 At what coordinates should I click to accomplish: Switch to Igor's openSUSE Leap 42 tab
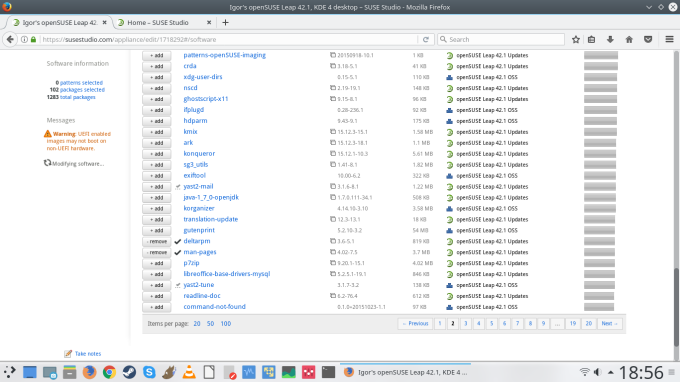(x=60, y=23)
